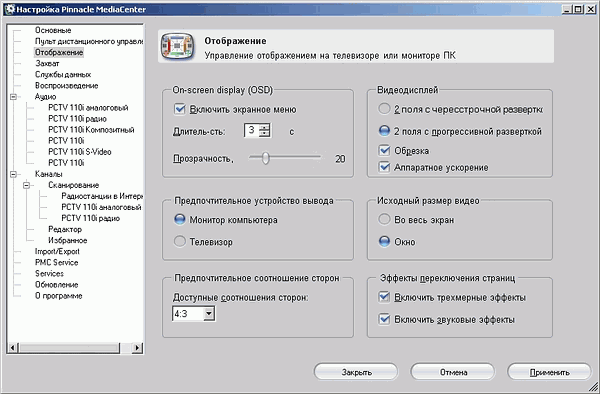Viewport: 600px width, 394px height.
Task: Open Редактор channels item
Action: [65, 230]
